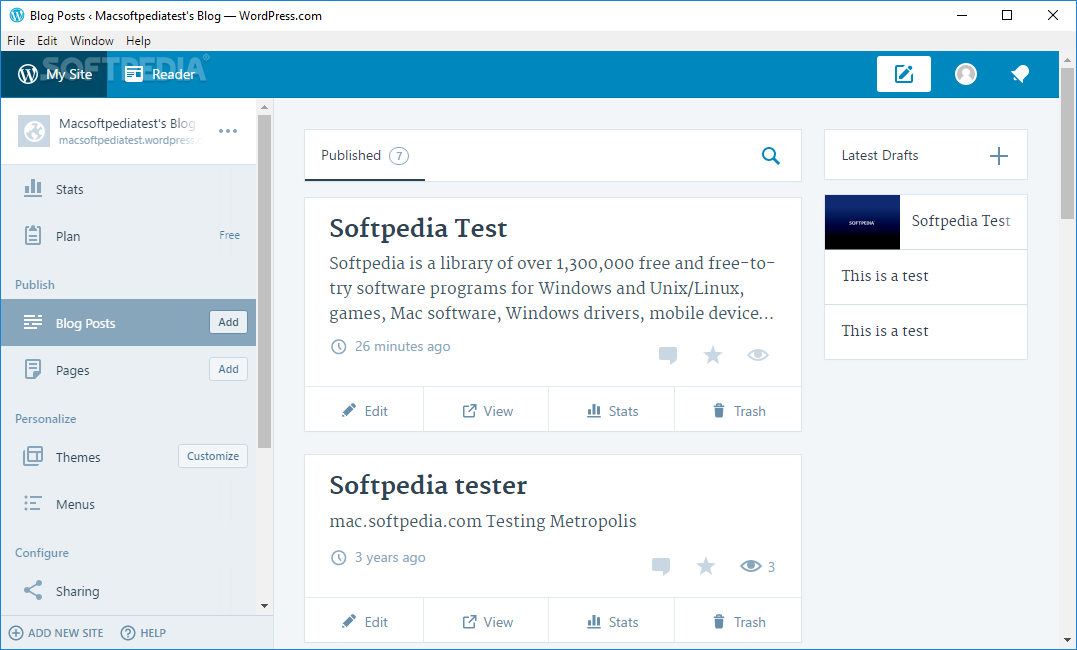Click views eye icon on Softpedia tester post
Viewport: 1077px width, 650px height.
pyautogui.click(x=751, y=565)
